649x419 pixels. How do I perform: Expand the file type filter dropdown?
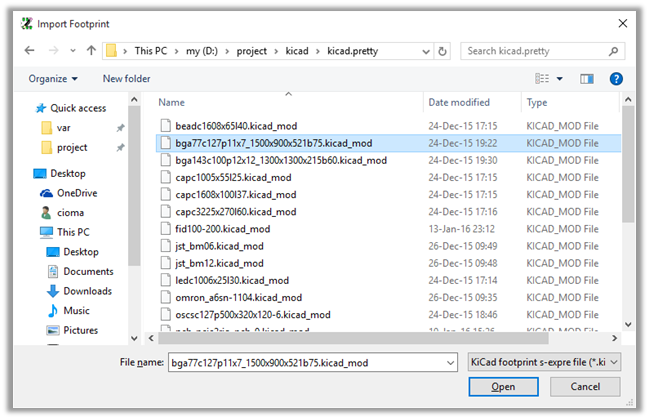coord(544,361)
